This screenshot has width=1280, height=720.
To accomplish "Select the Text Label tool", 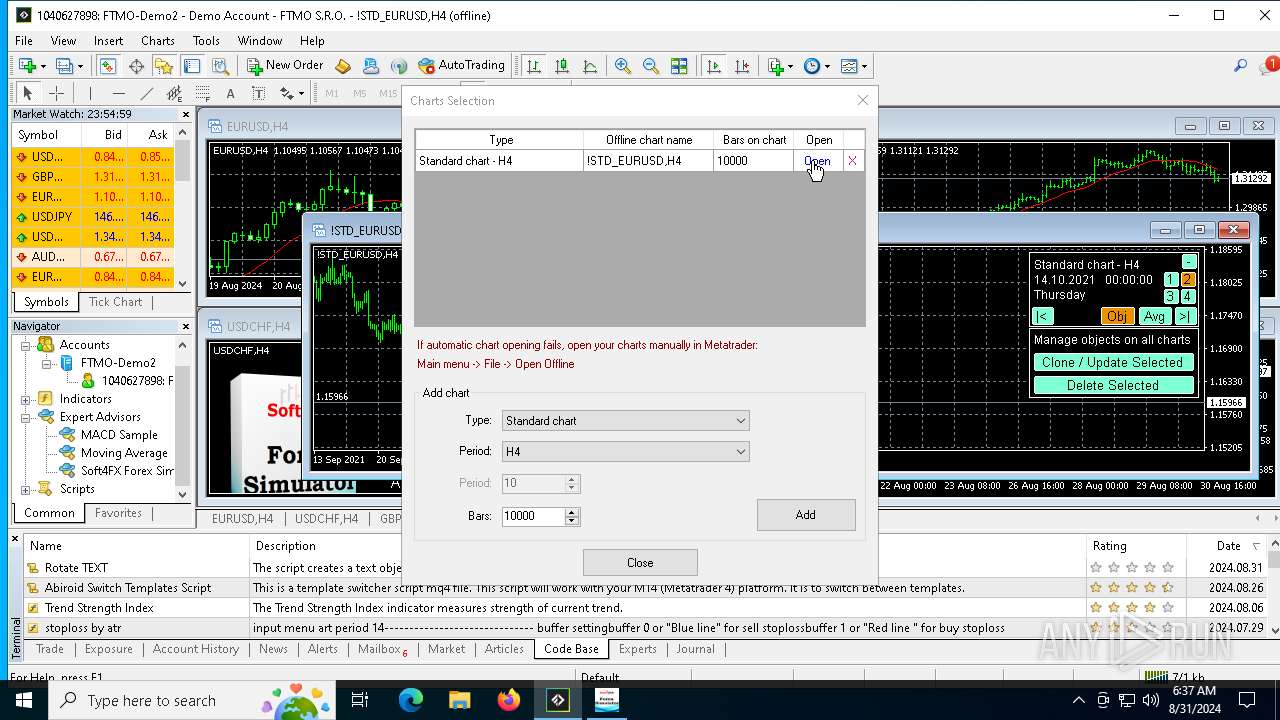I will 258,93.
